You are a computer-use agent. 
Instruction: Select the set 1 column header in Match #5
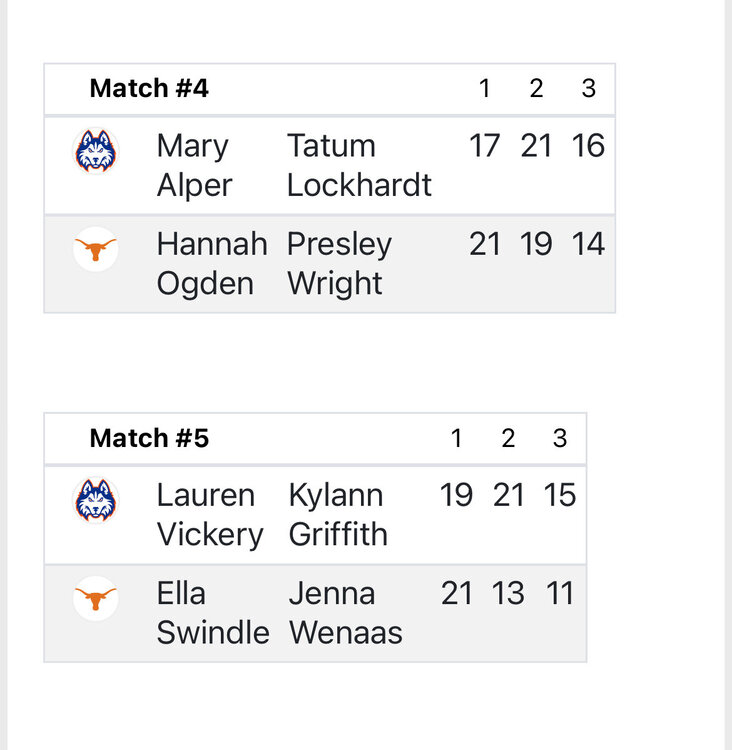point(456,438)
